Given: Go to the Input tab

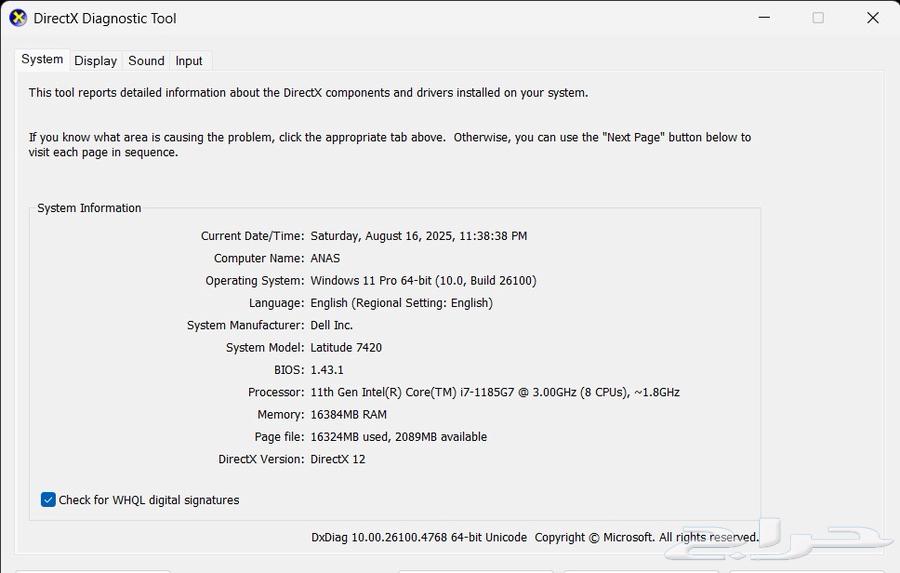Looking at the screenshot, I should (x=189, y=61).
